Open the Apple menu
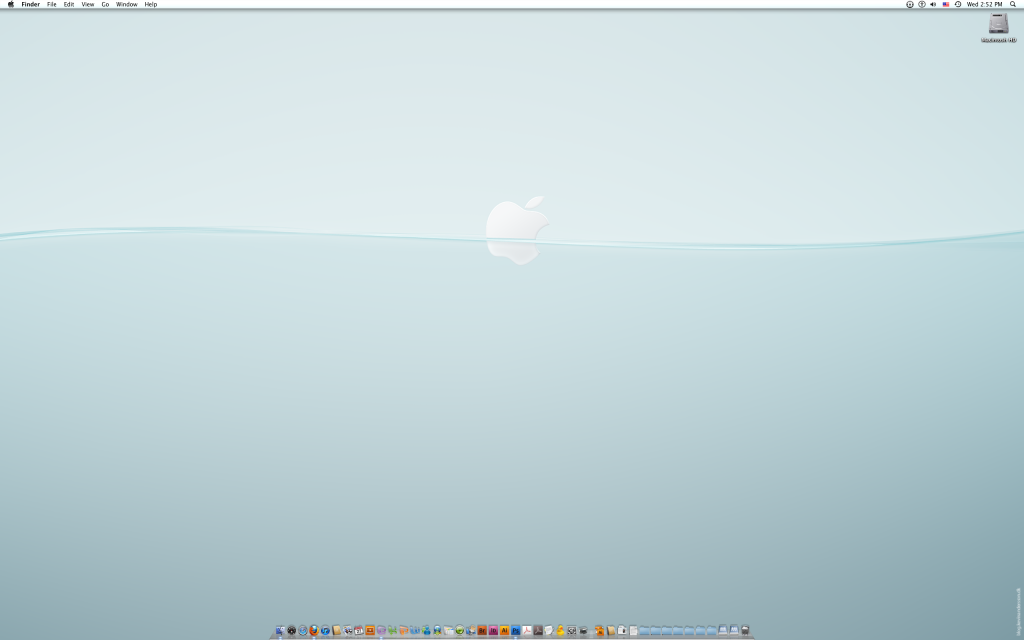This screenshot has width=1024, height=640. click(x=11, y=5)
